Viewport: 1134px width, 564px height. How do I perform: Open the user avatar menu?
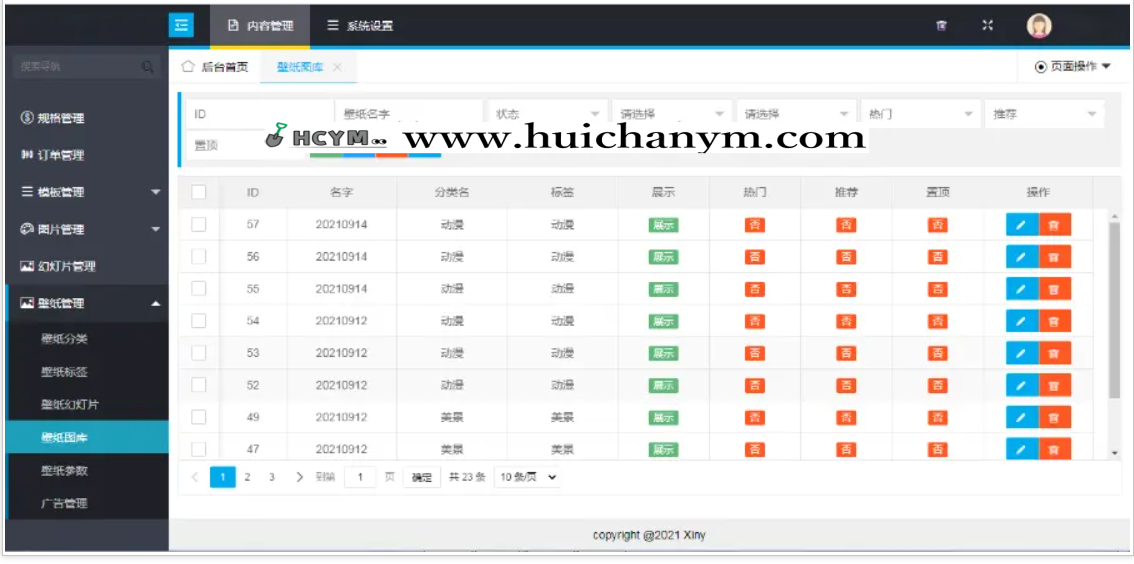click(1039, 26)
